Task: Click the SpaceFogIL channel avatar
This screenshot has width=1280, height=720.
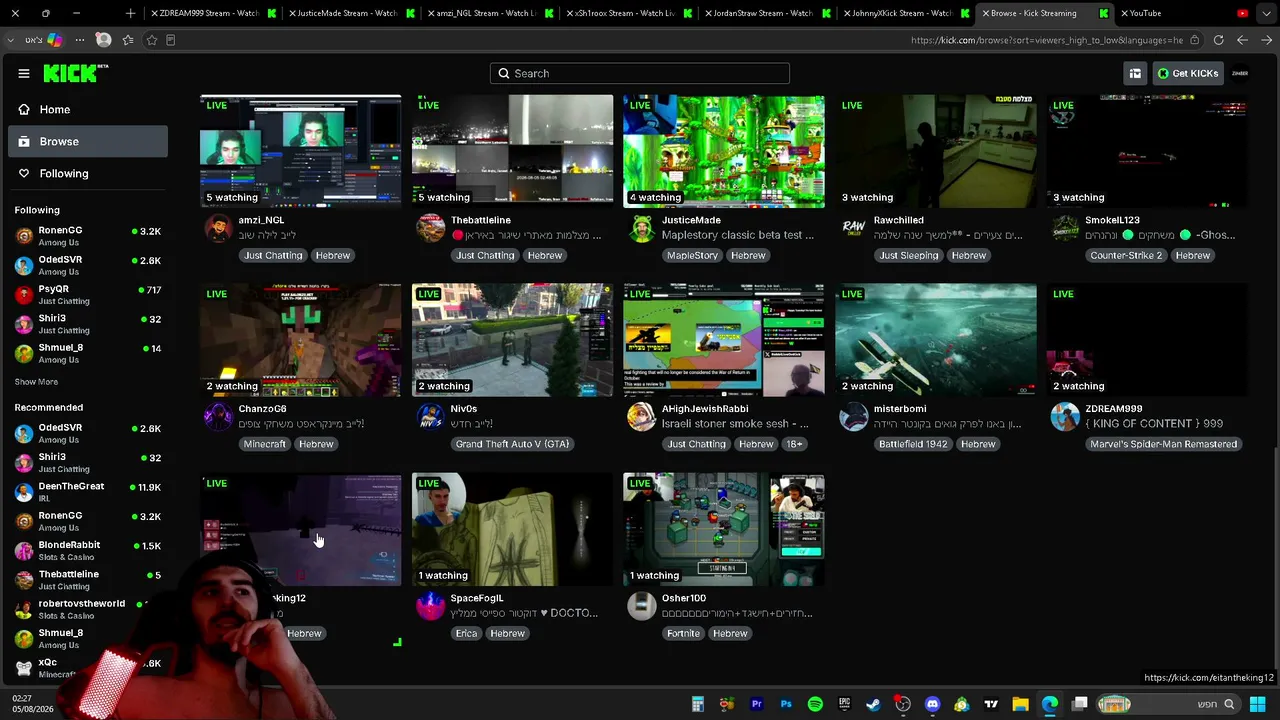Action: [x=430, y=606]
